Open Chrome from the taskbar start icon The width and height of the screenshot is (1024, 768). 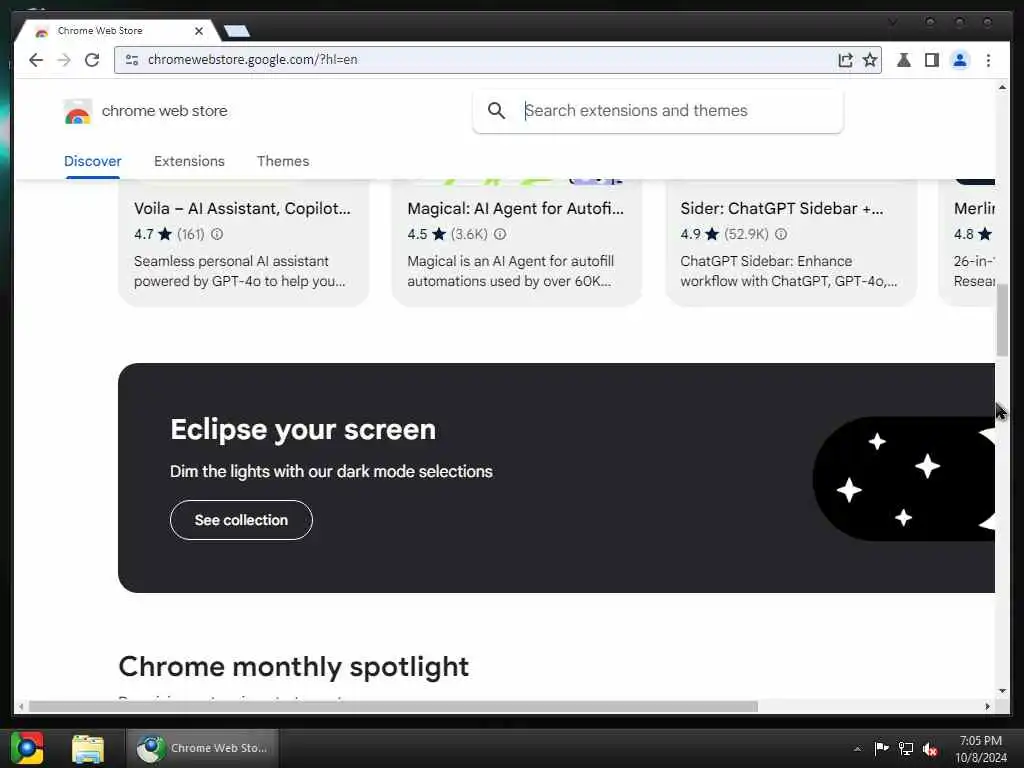click(27, 748)
